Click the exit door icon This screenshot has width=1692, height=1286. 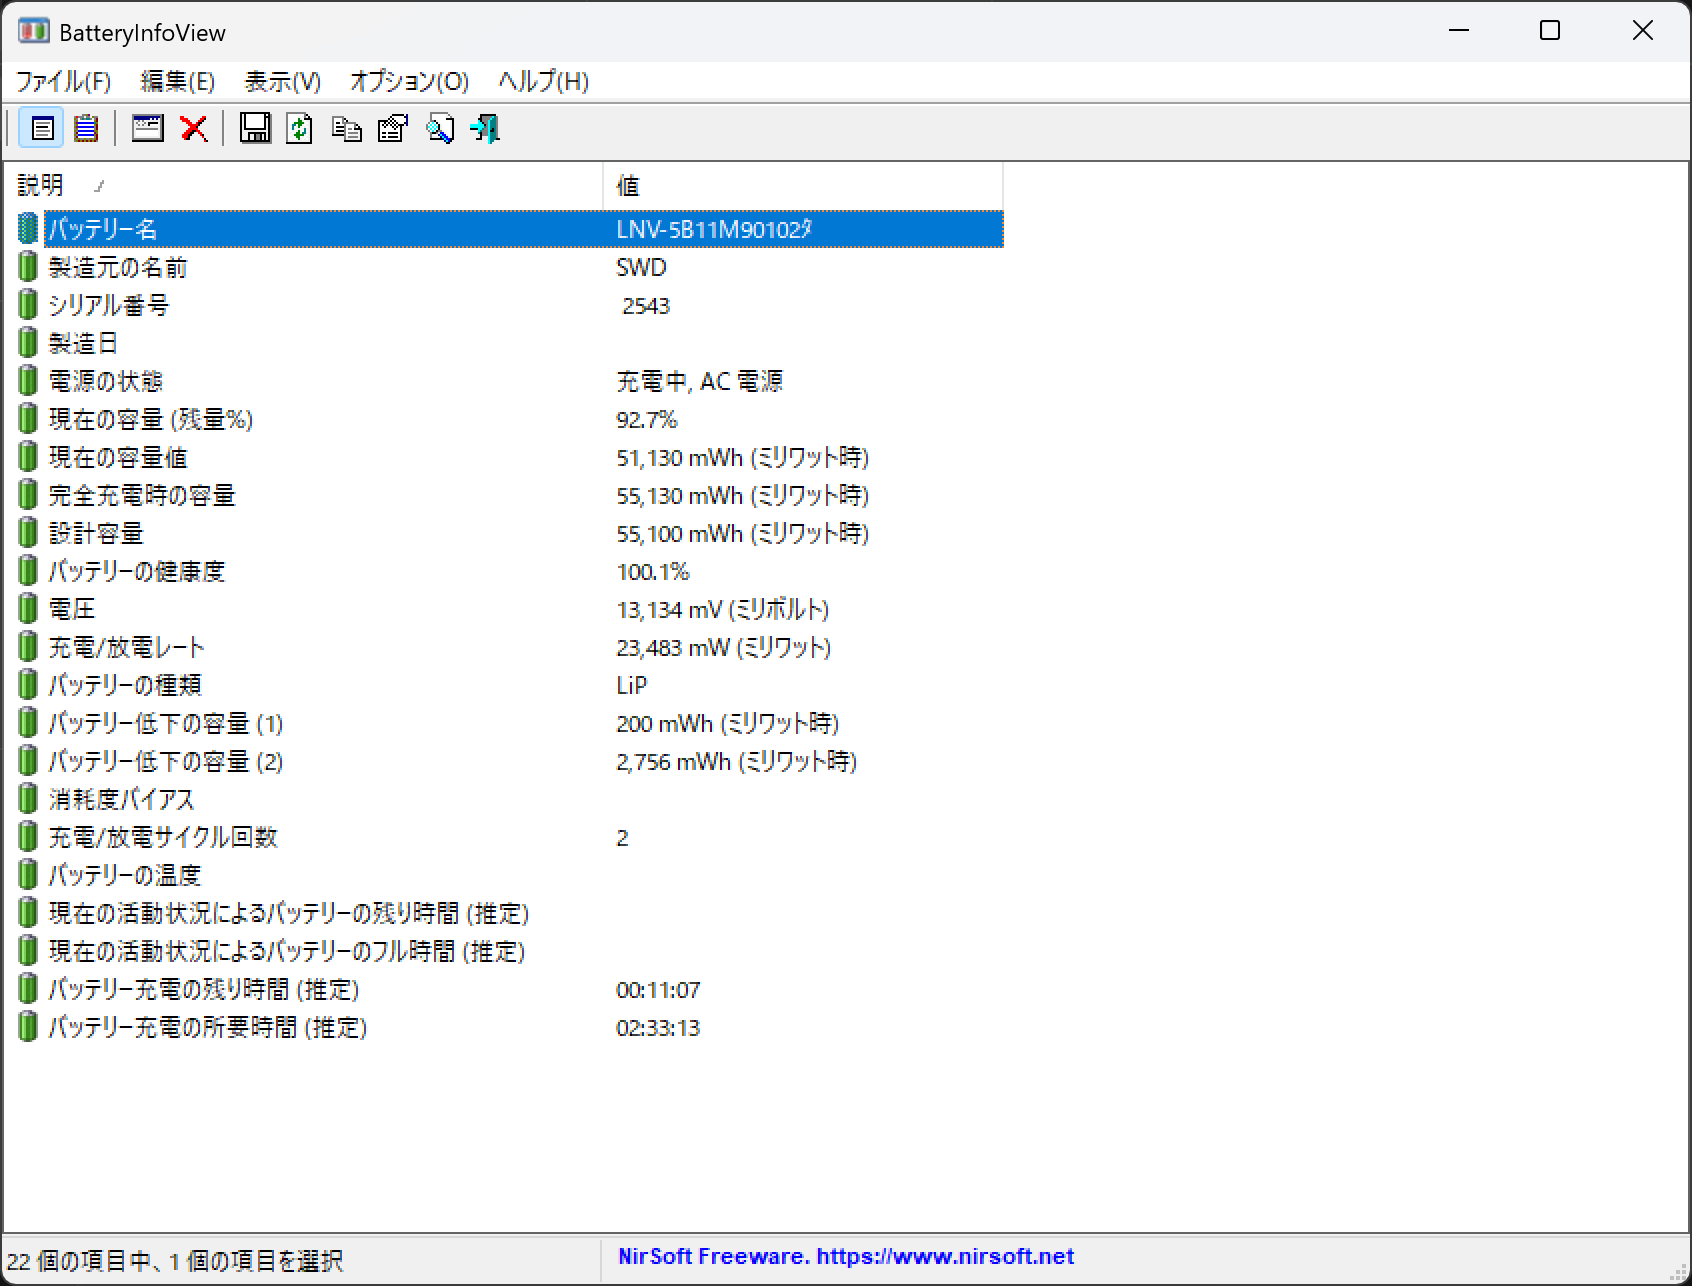[x=486, y=128]
